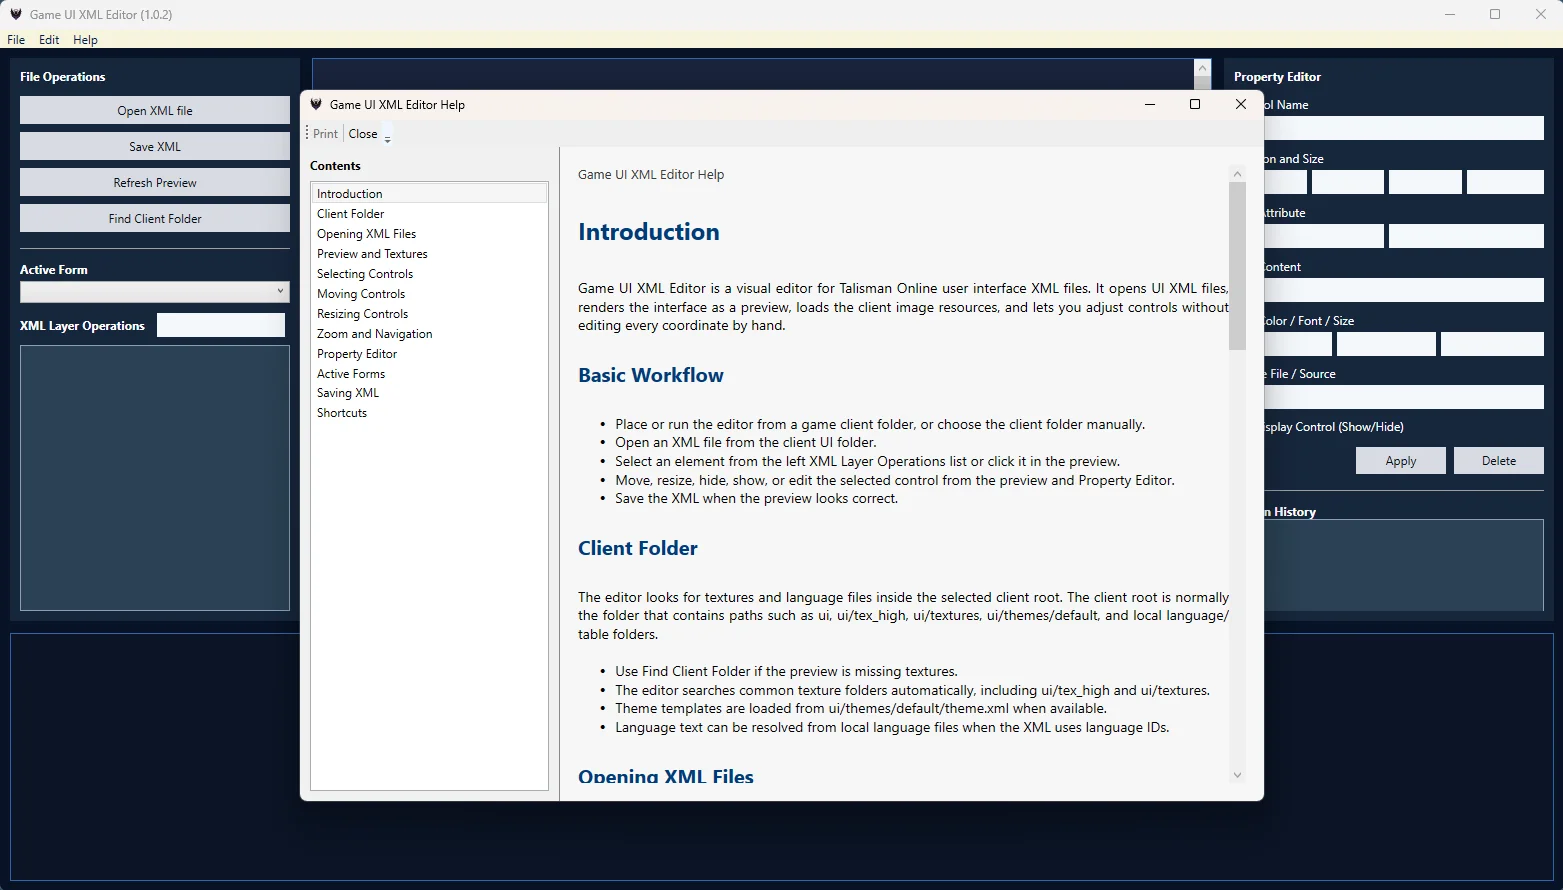
Task: Maximize the Help window
Action: click(1195, 104)
